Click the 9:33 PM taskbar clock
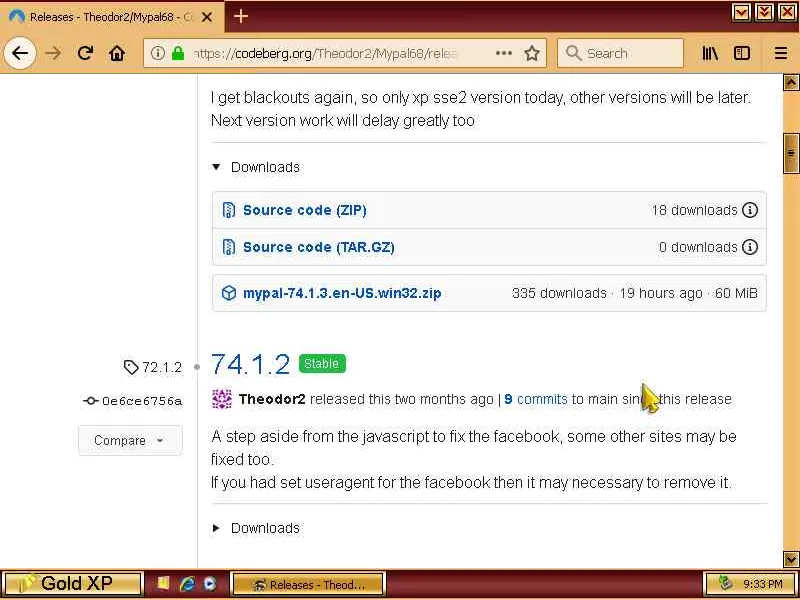The height and width of the screenshot is (600, 800). tap(763, 584)
